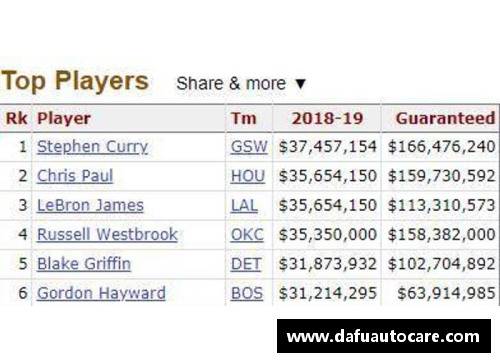This screenshot has width=500, height=362.
Task: Follow the LeBron James link
Action: point(90,205)
